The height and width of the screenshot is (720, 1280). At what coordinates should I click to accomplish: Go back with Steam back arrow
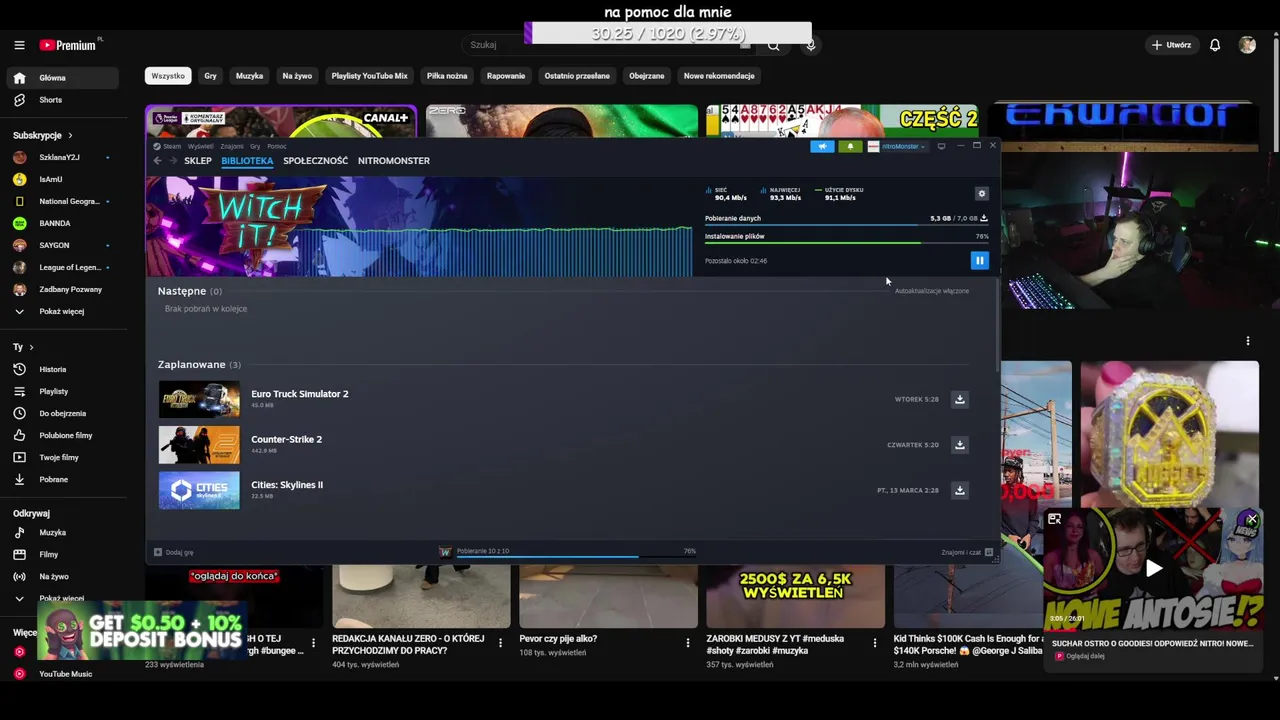(157, 160)
